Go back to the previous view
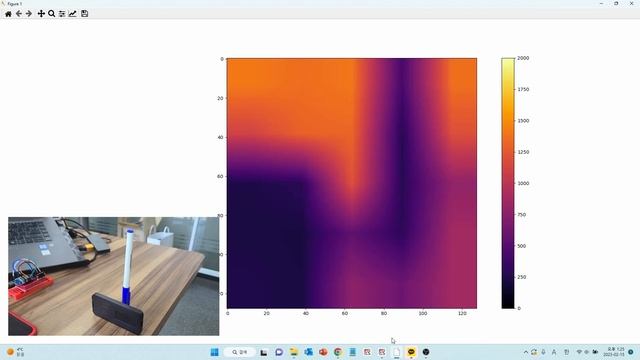Viewport: 640px width, 360px height. 19,13
